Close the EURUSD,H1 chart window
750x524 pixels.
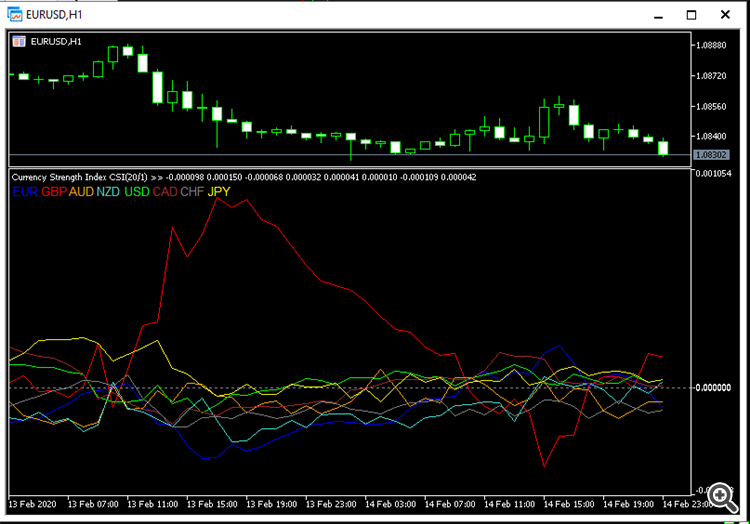(x=725, y=15)
